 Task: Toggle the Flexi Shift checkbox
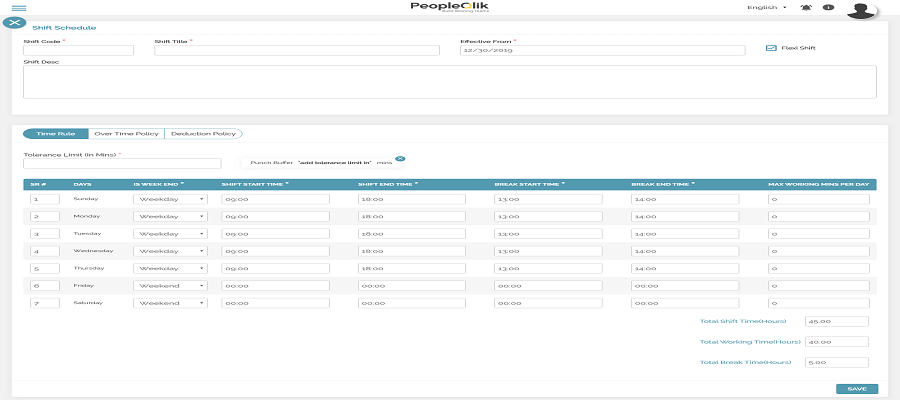tap(771, 48)
